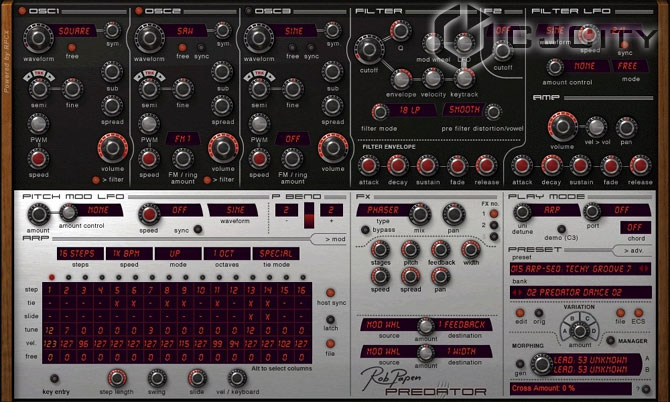Click the uni detune knob
Image resolution: width=670 pixels, height=402 pixels.
522,212
